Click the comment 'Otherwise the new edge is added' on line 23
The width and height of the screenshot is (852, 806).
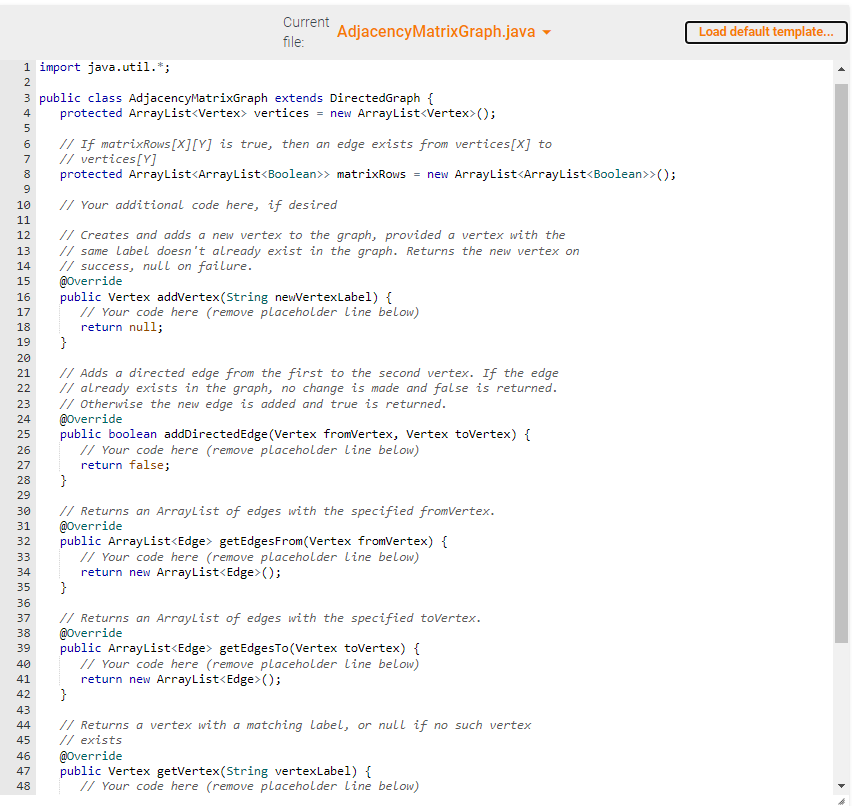(x=253, y=404)
